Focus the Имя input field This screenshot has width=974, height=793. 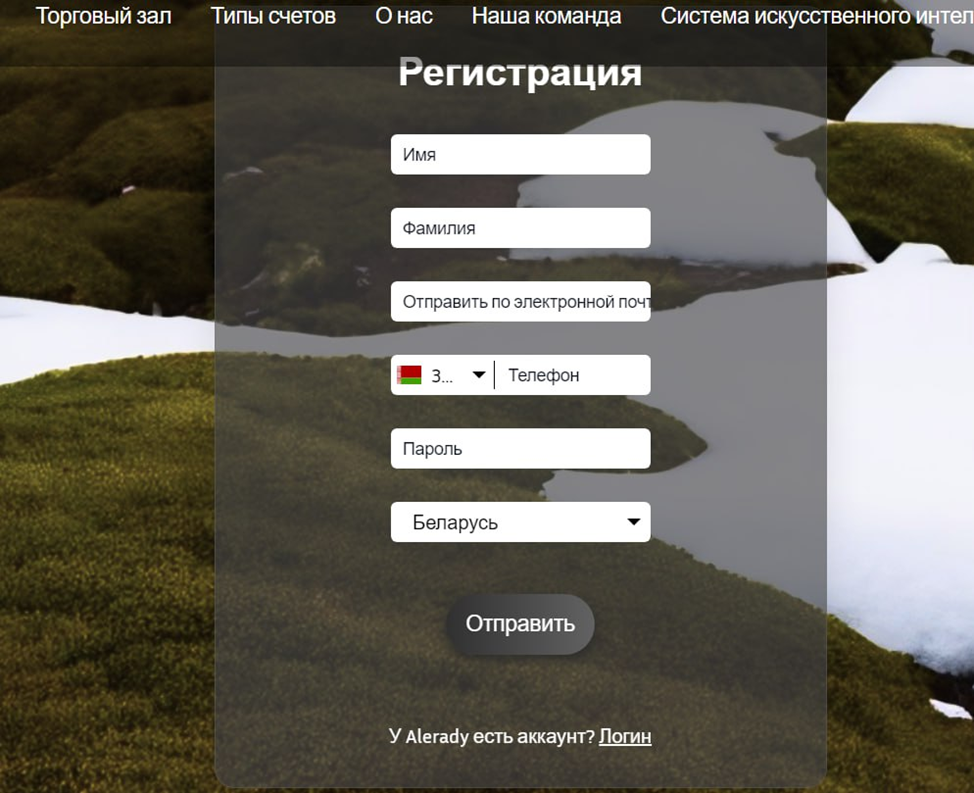tap(521, 154)
